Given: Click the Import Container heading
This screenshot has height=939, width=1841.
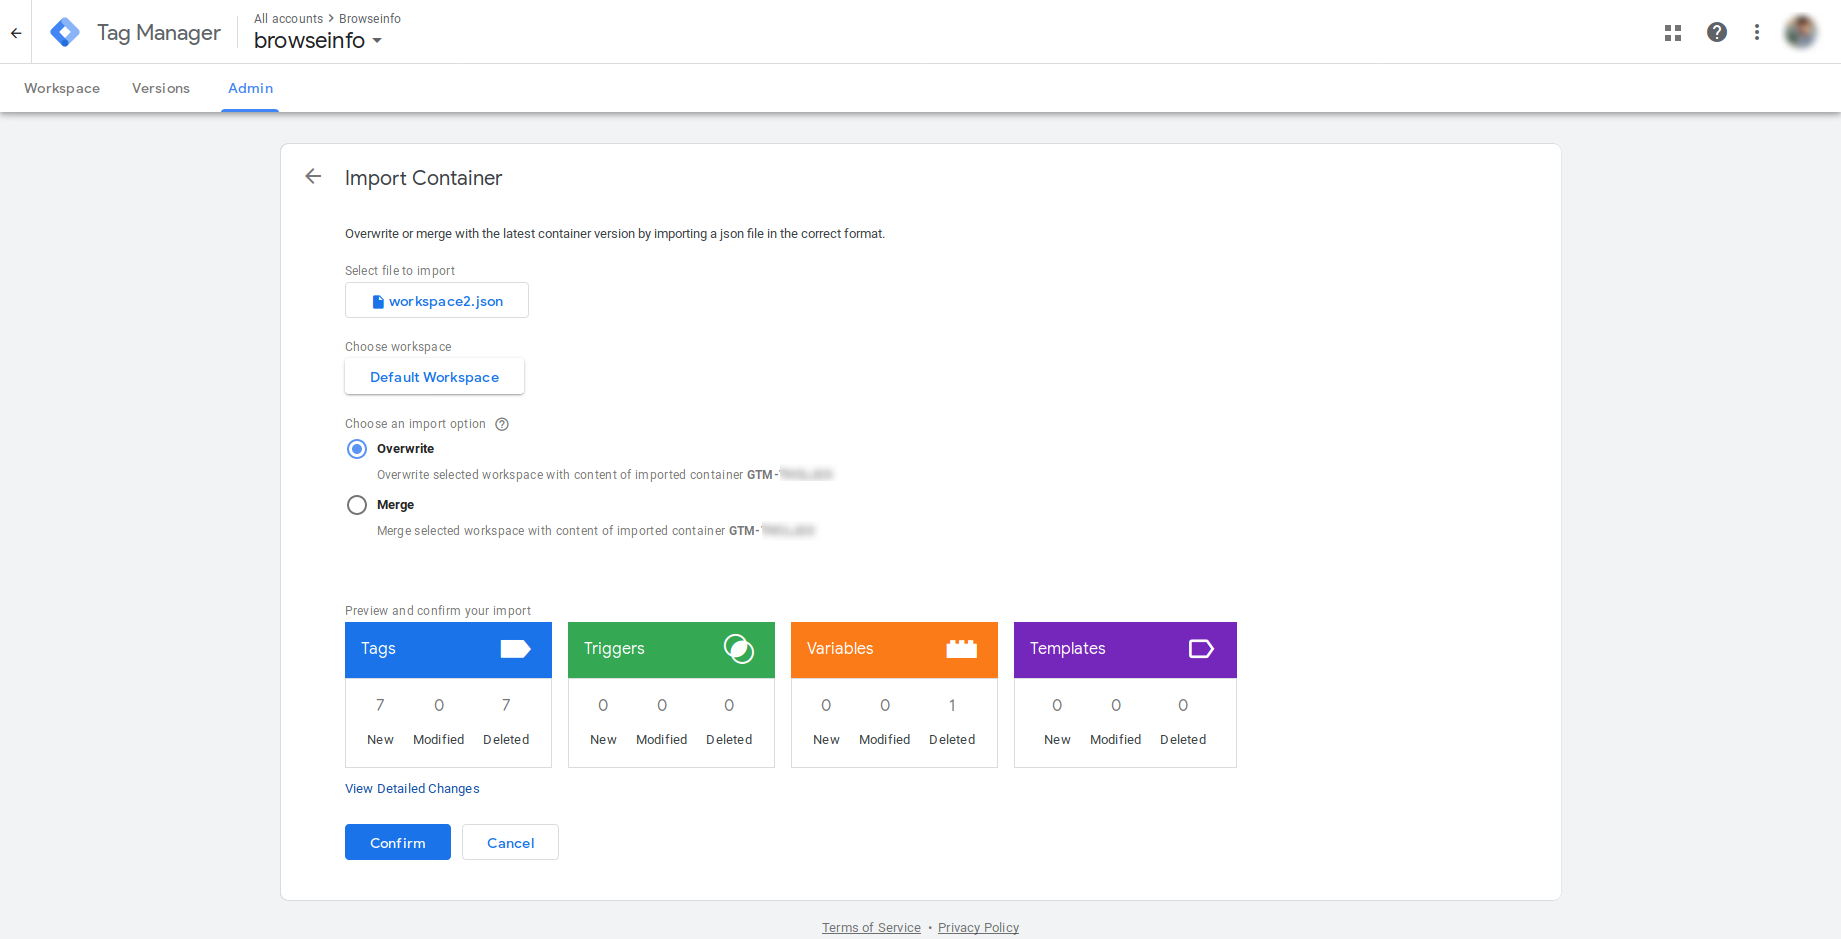Looking at the screenshot, I should 423,178.
